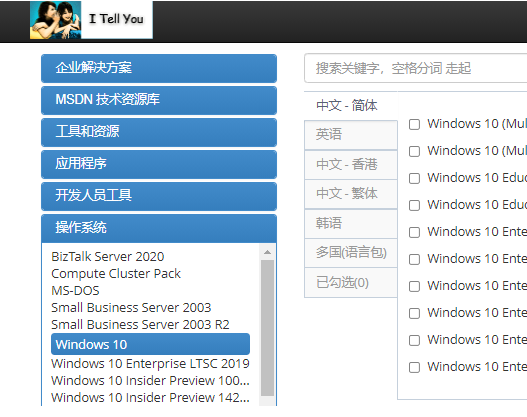Check the first Windows 10 (Mul... checkbox
527x417 pixels.
414,124
